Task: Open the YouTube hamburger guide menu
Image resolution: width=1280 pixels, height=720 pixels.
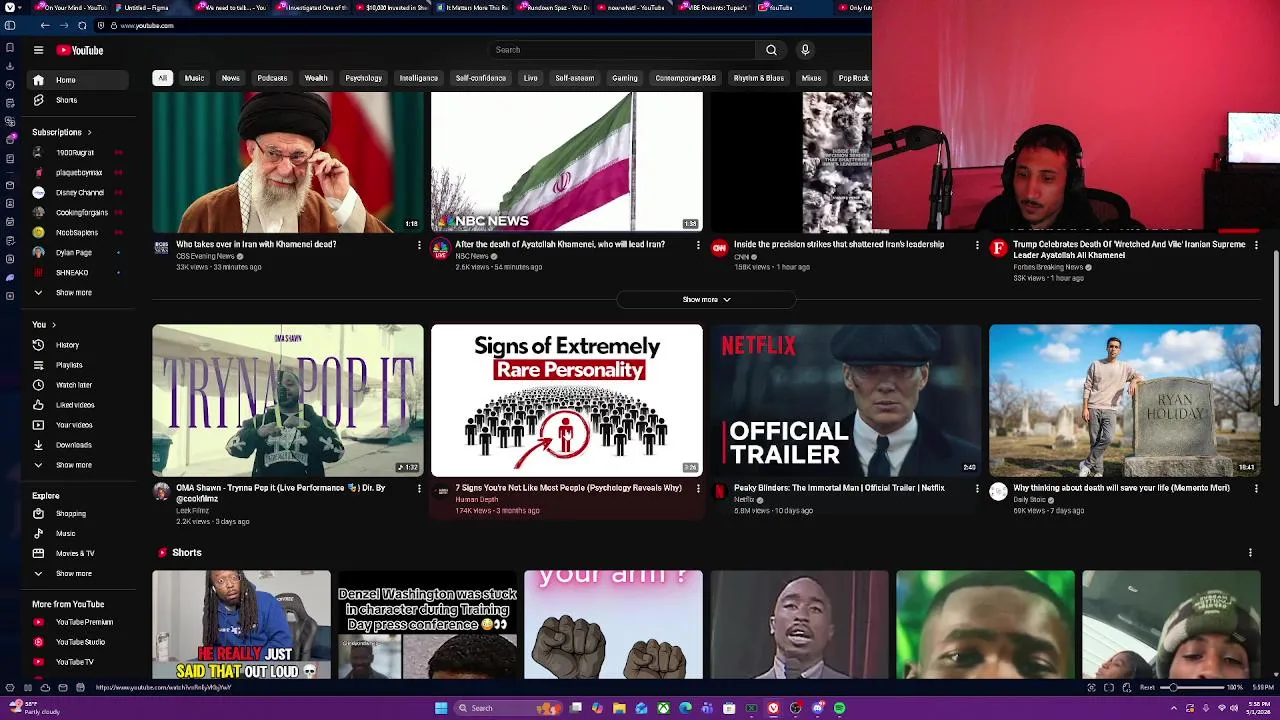Action: pyautogui.click(x=38, y=50)
